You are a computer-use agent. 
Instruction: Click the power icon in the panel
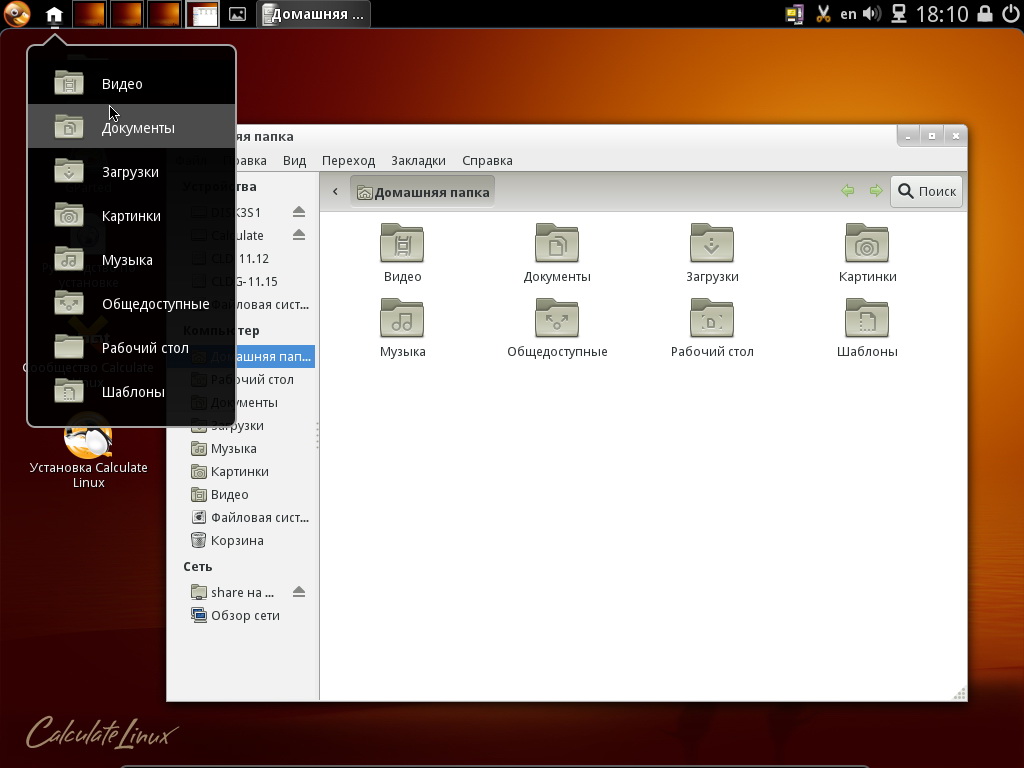click(1010, 13)
